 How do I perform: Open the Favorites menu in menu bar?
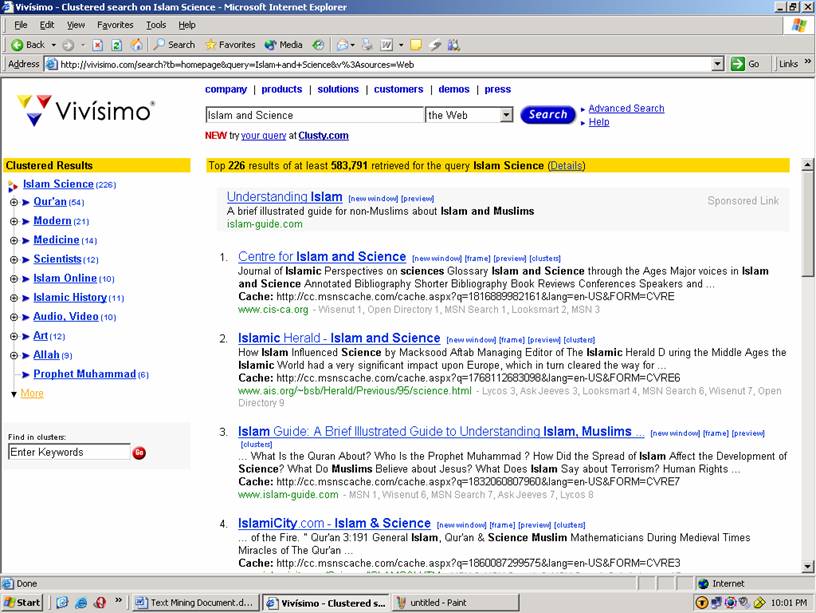tap(115, 25)
